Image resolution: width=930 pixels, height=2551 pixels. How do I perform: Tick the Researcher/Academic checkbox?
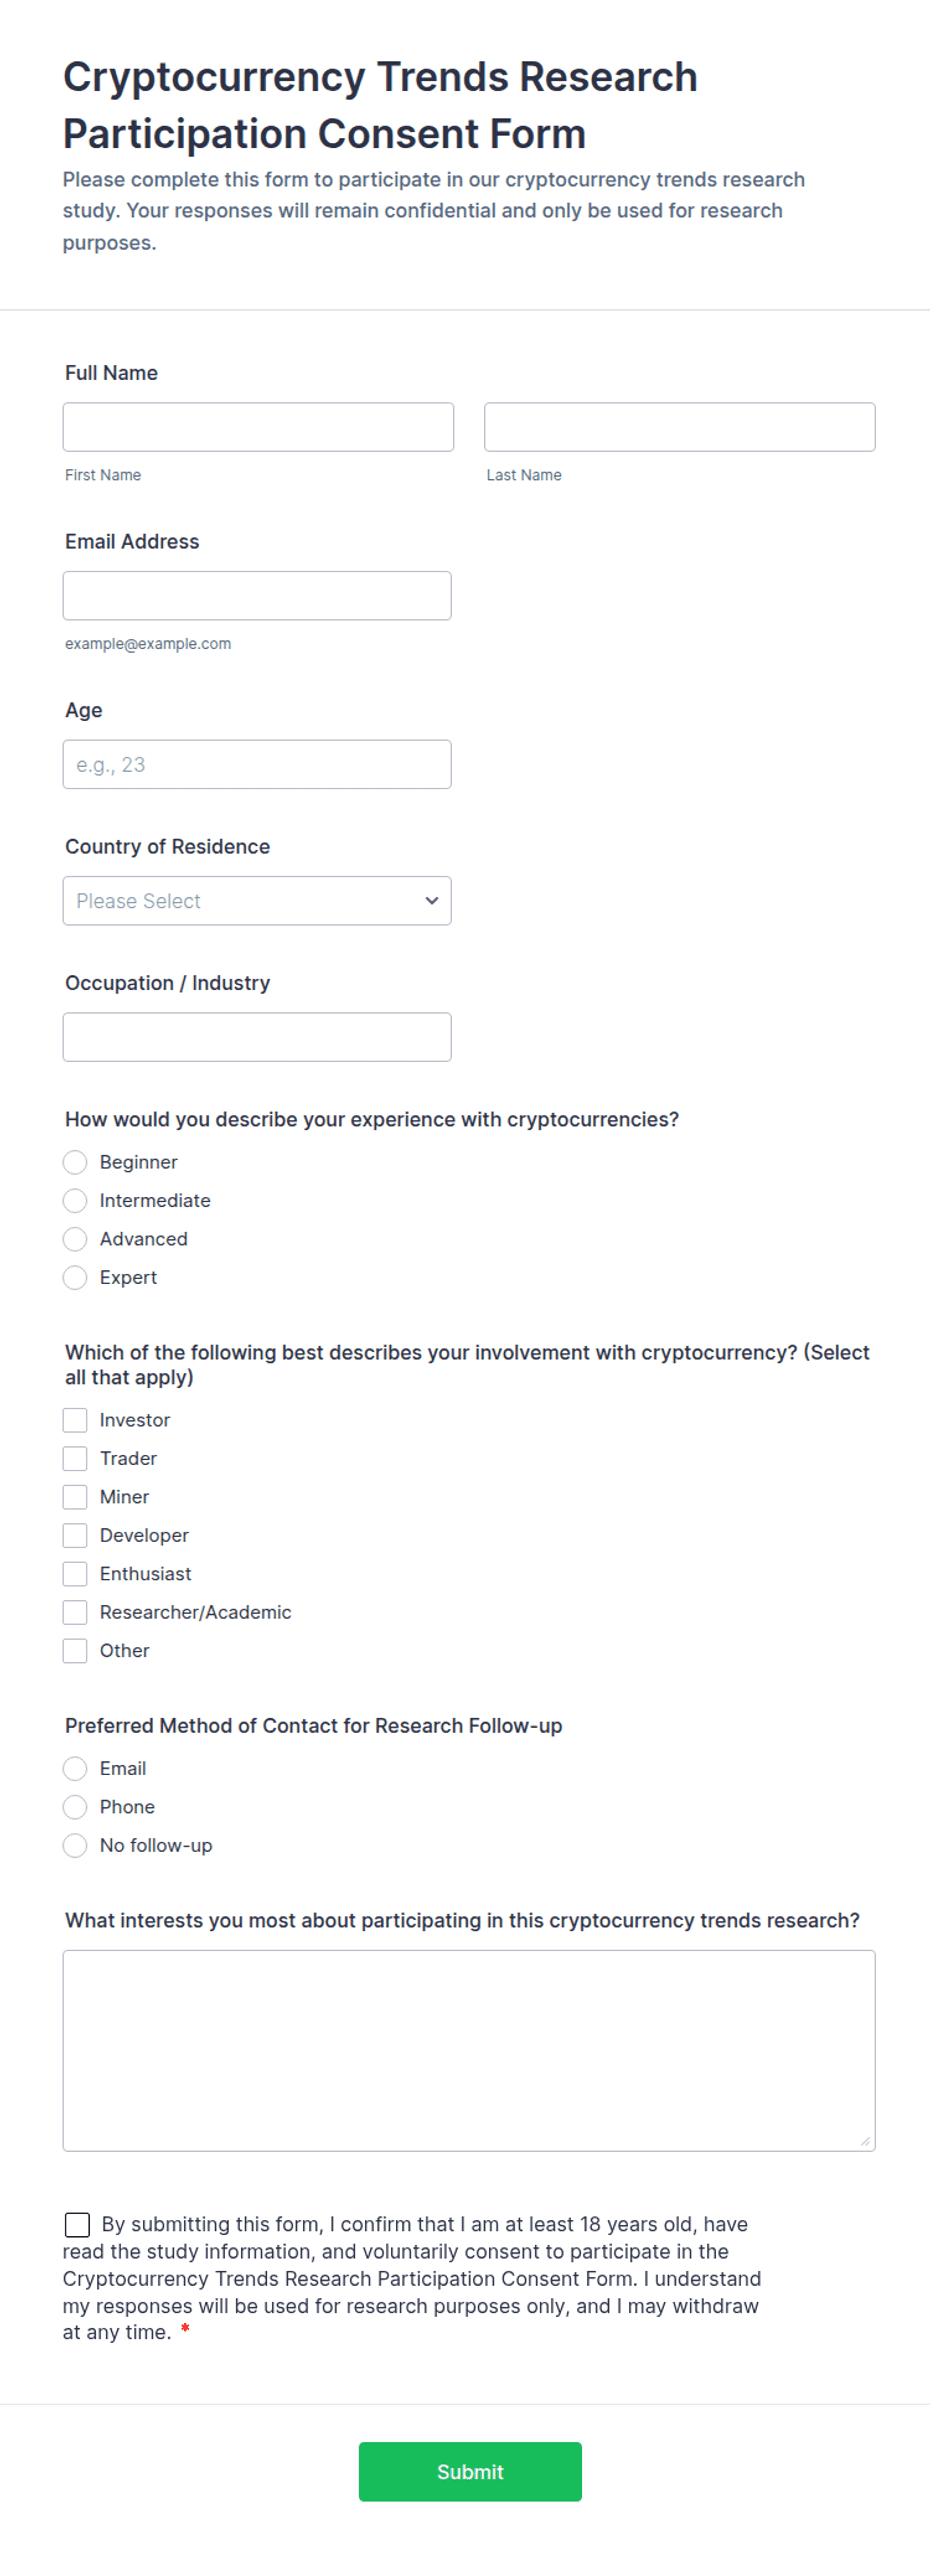(x=75, y=1613)
